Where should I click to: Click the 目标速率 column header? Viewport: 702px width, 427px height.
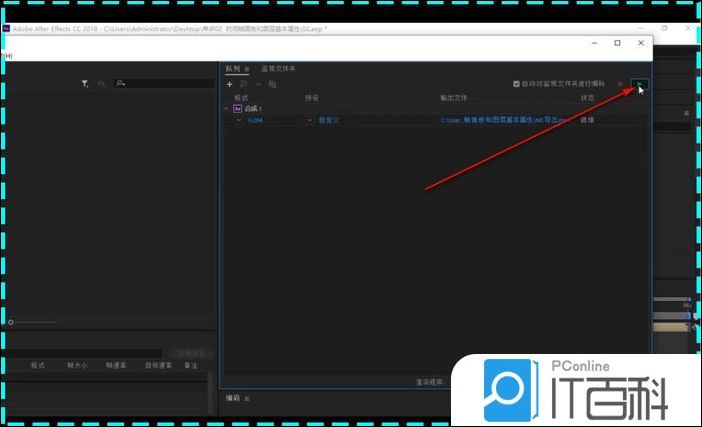(x=158, y=365)
